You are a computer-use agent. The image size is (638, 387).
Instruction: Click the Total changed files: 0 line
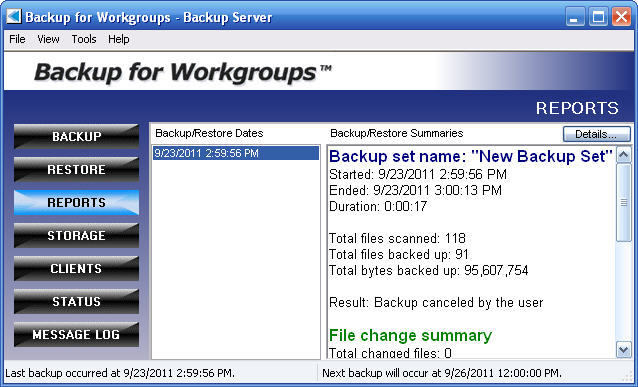click(390, 353)
